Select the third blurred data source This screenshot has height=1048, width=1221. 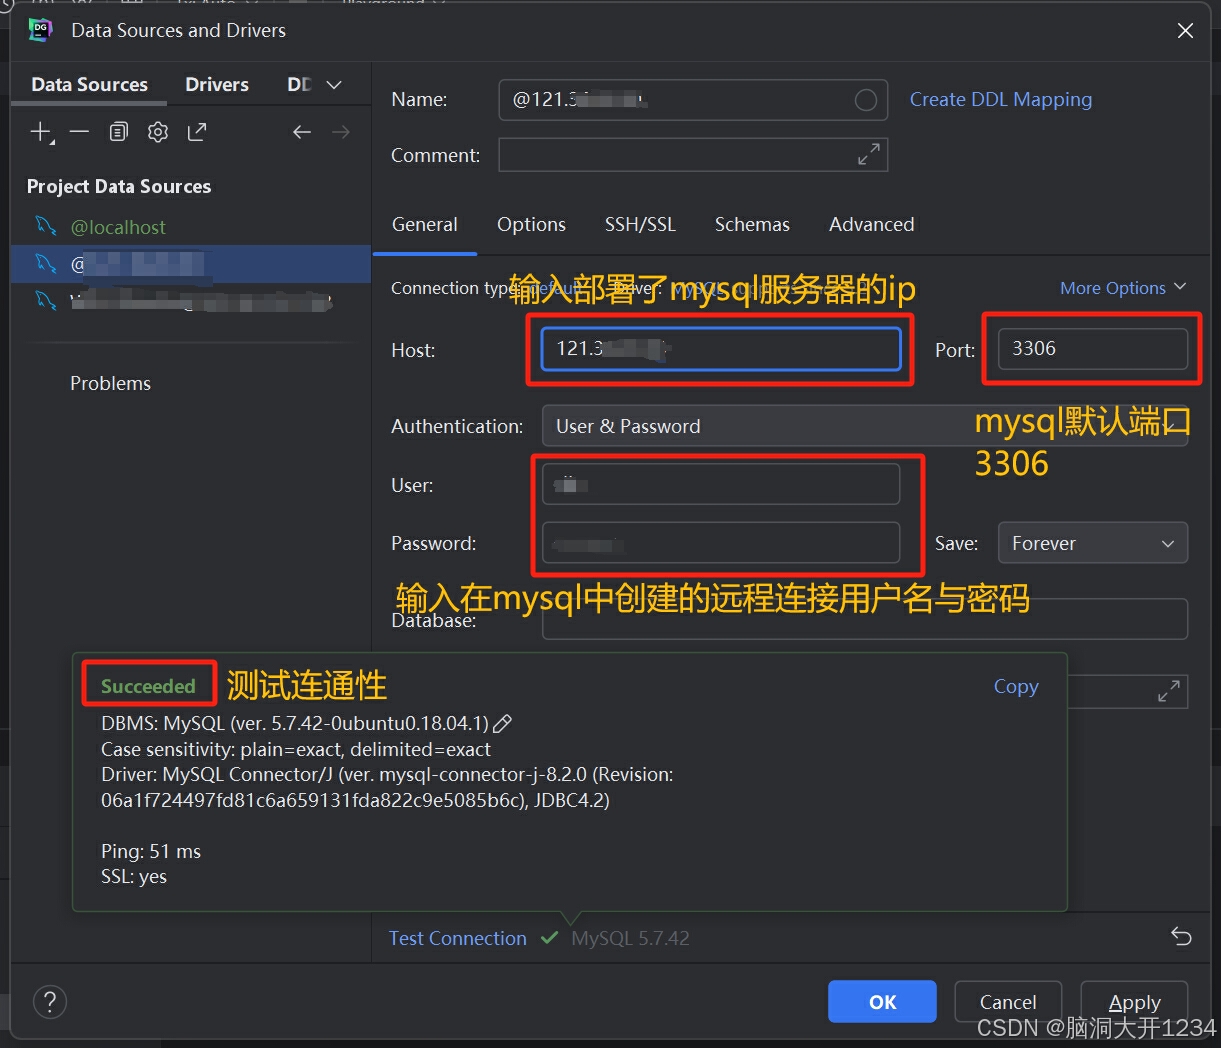click(190, 300)
